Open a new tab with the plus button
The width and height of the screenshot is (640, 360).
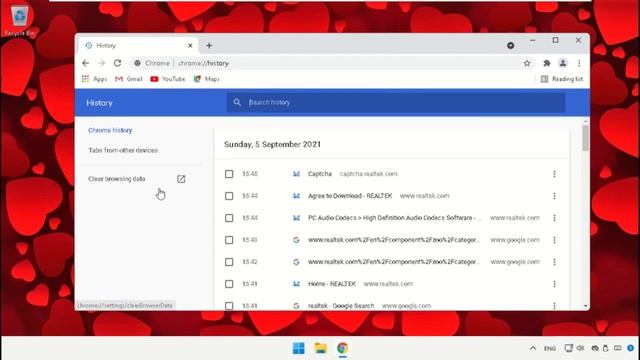pos(209,45)
